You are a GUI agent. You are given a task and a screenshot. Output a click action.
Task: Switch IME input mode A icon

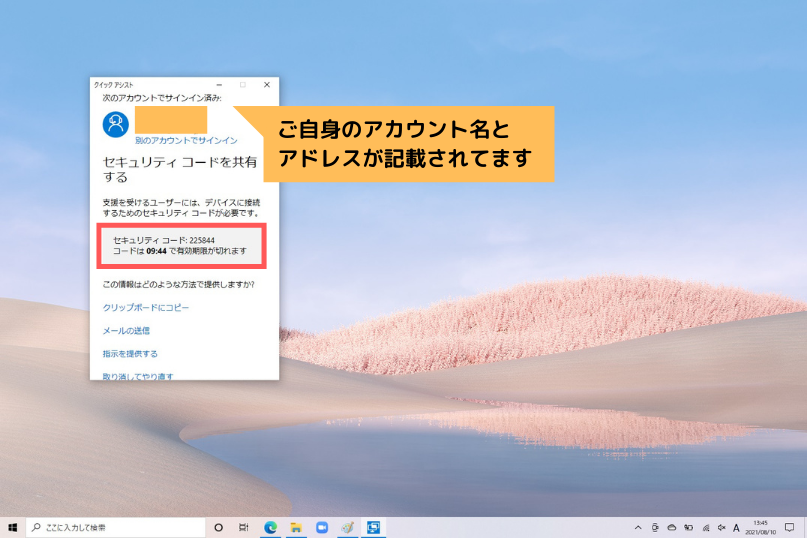coord(736,528)
